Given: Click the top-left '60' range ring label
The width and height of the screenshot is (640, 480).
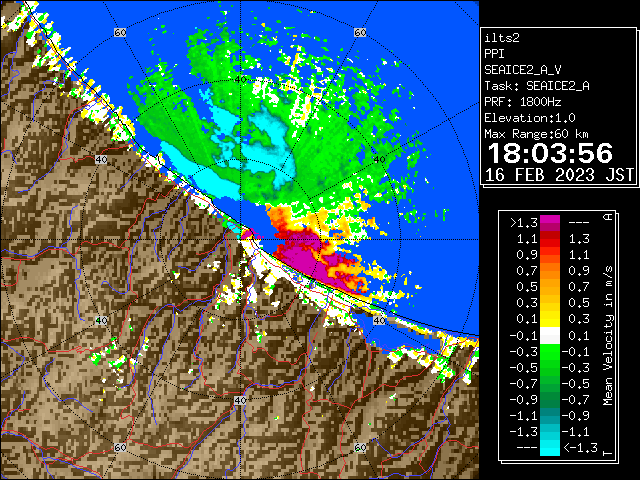Looking at the screenshot, I should (120, 32).
